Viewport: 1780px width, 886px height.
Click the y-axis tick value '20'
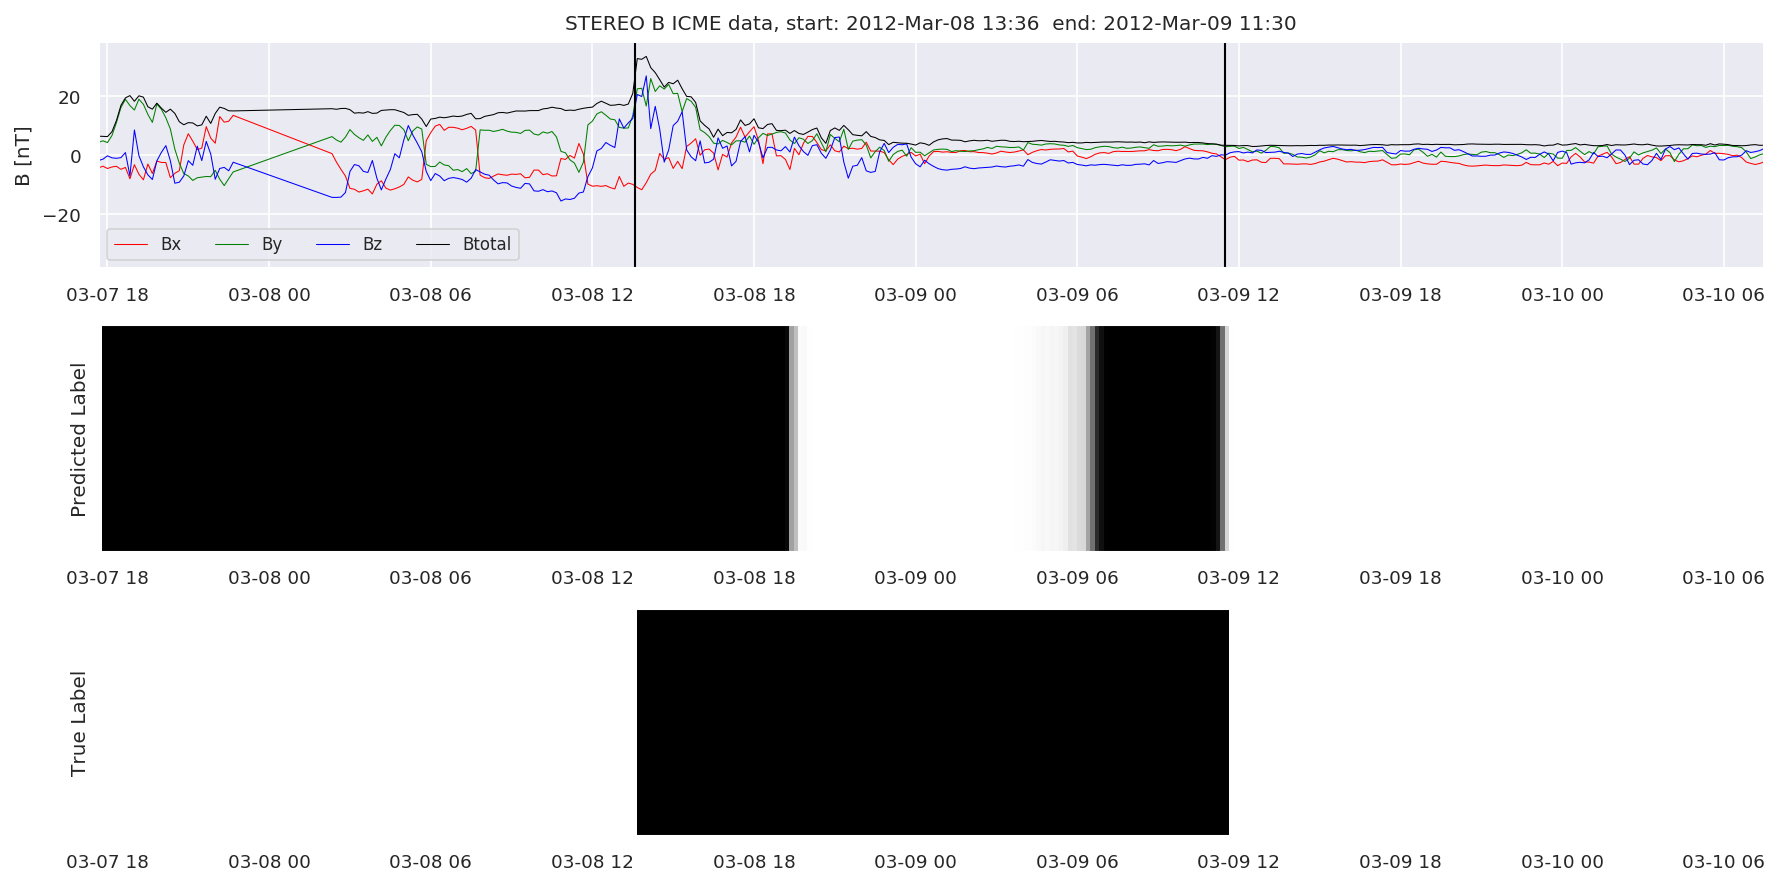click(x=69, y=98)
